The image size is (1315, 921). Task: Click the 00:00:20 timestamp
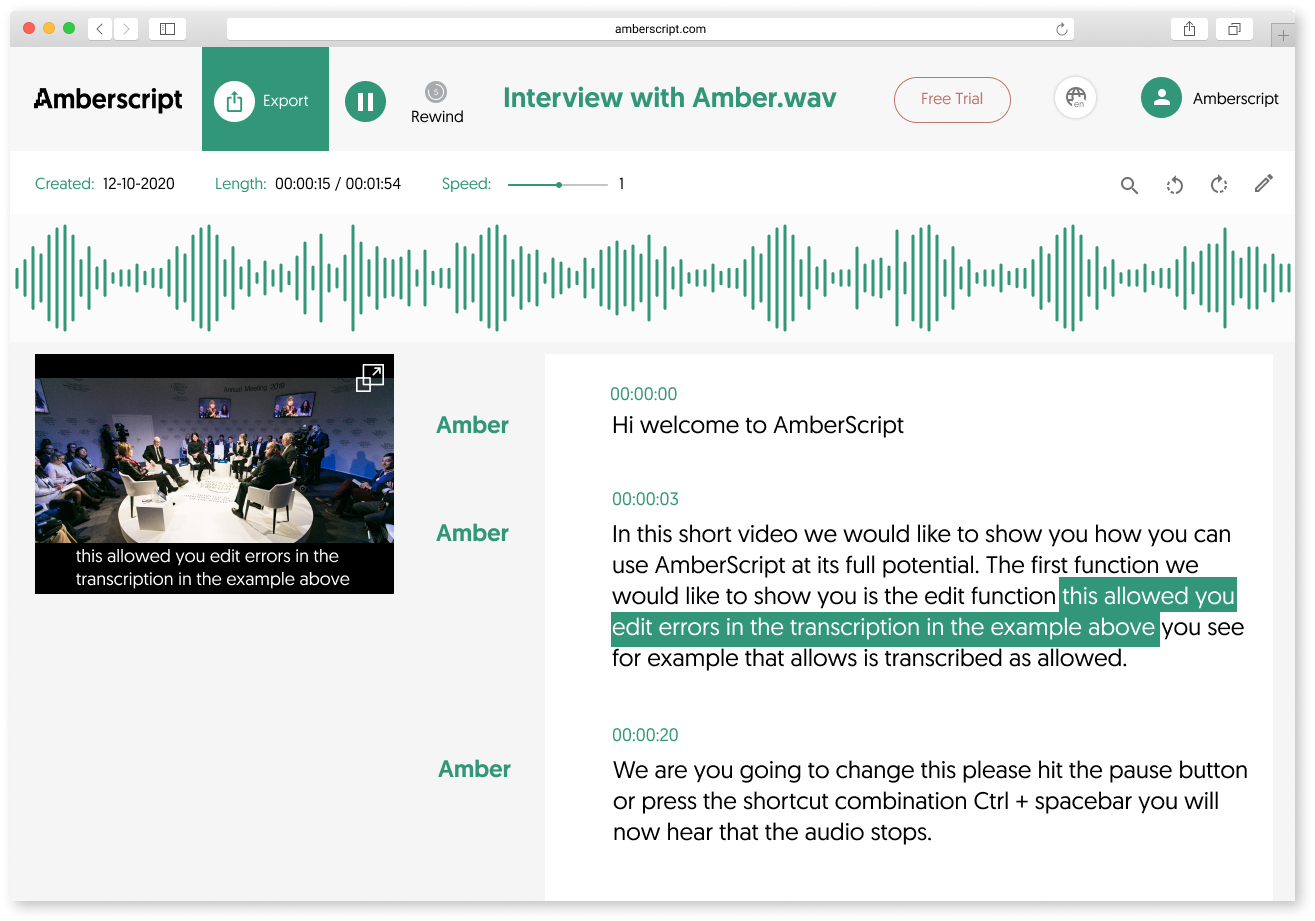pos(644,735)
